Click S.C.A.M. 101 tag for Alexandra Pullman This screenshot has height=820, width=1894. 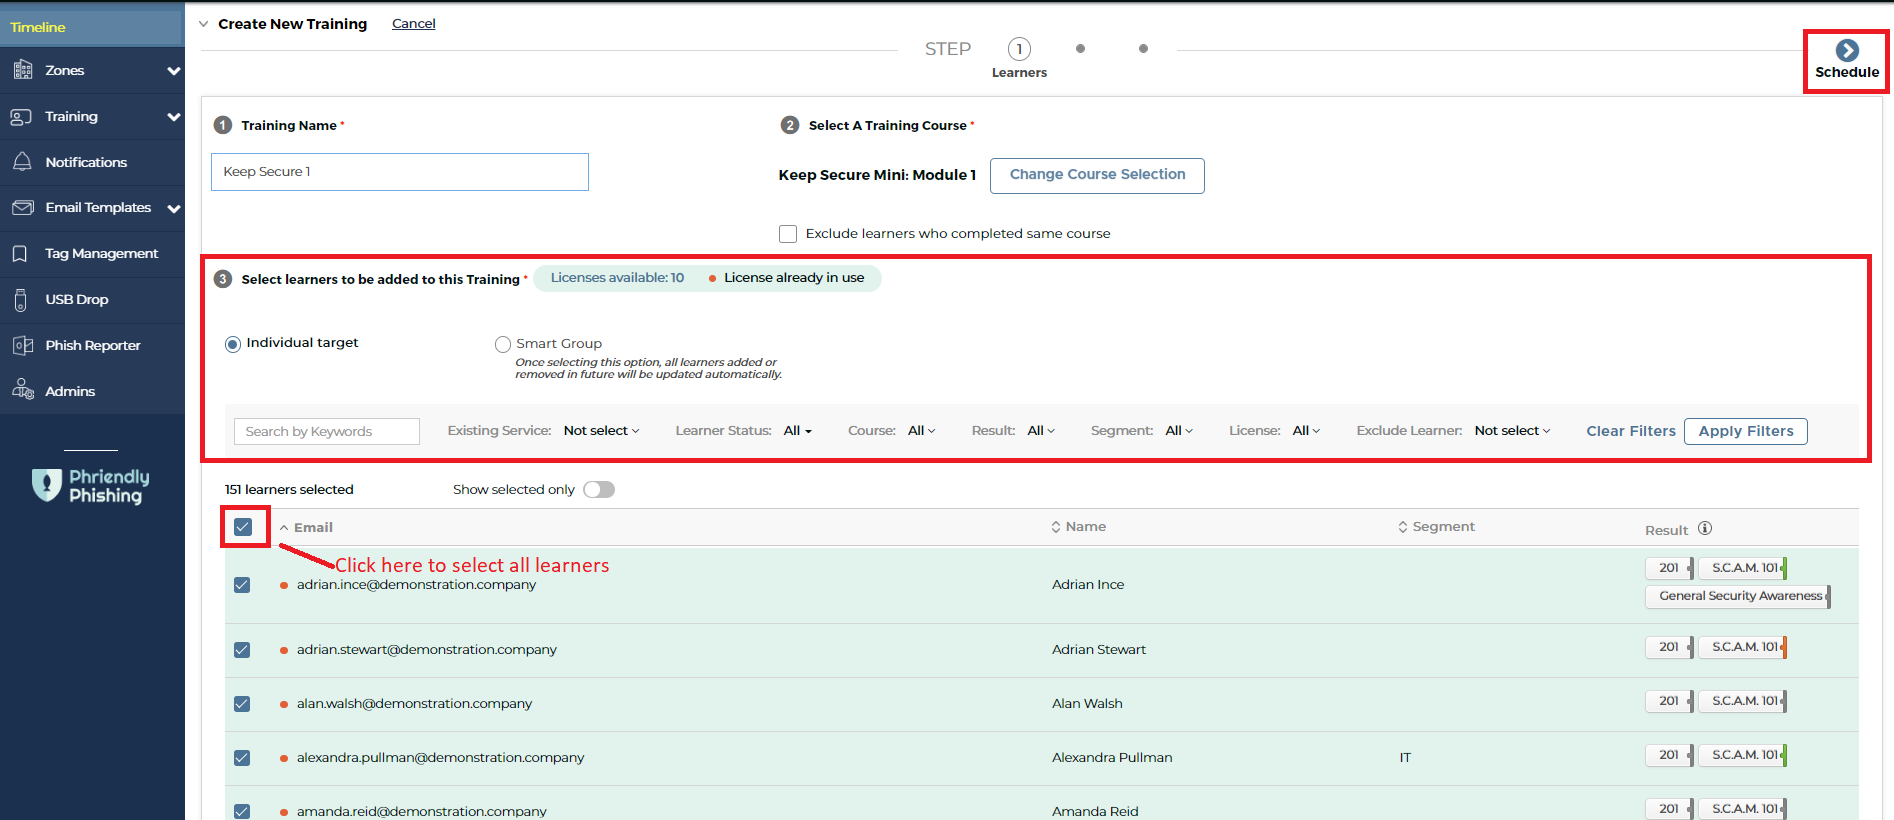(x=1743, y=755)
